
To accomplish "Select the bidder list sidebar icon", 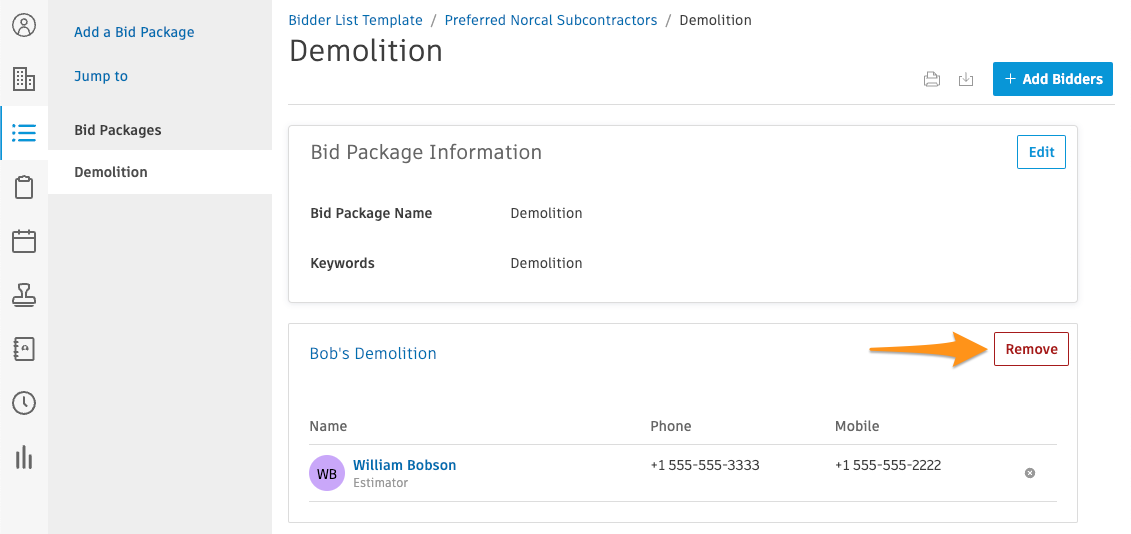I will 24,133.
